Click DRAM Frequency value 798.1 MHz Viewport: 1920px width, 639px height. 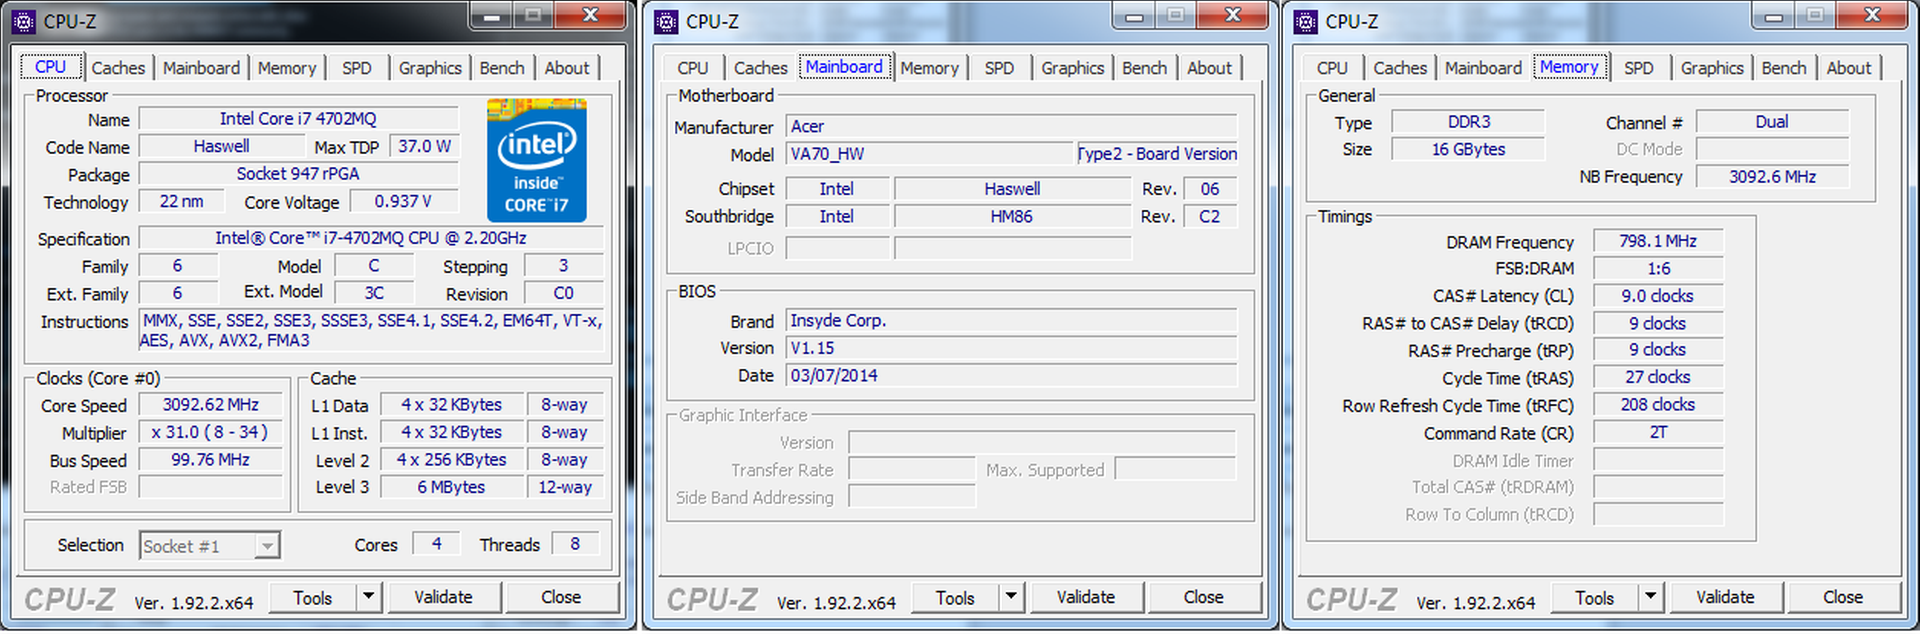tap(1658, 241)
